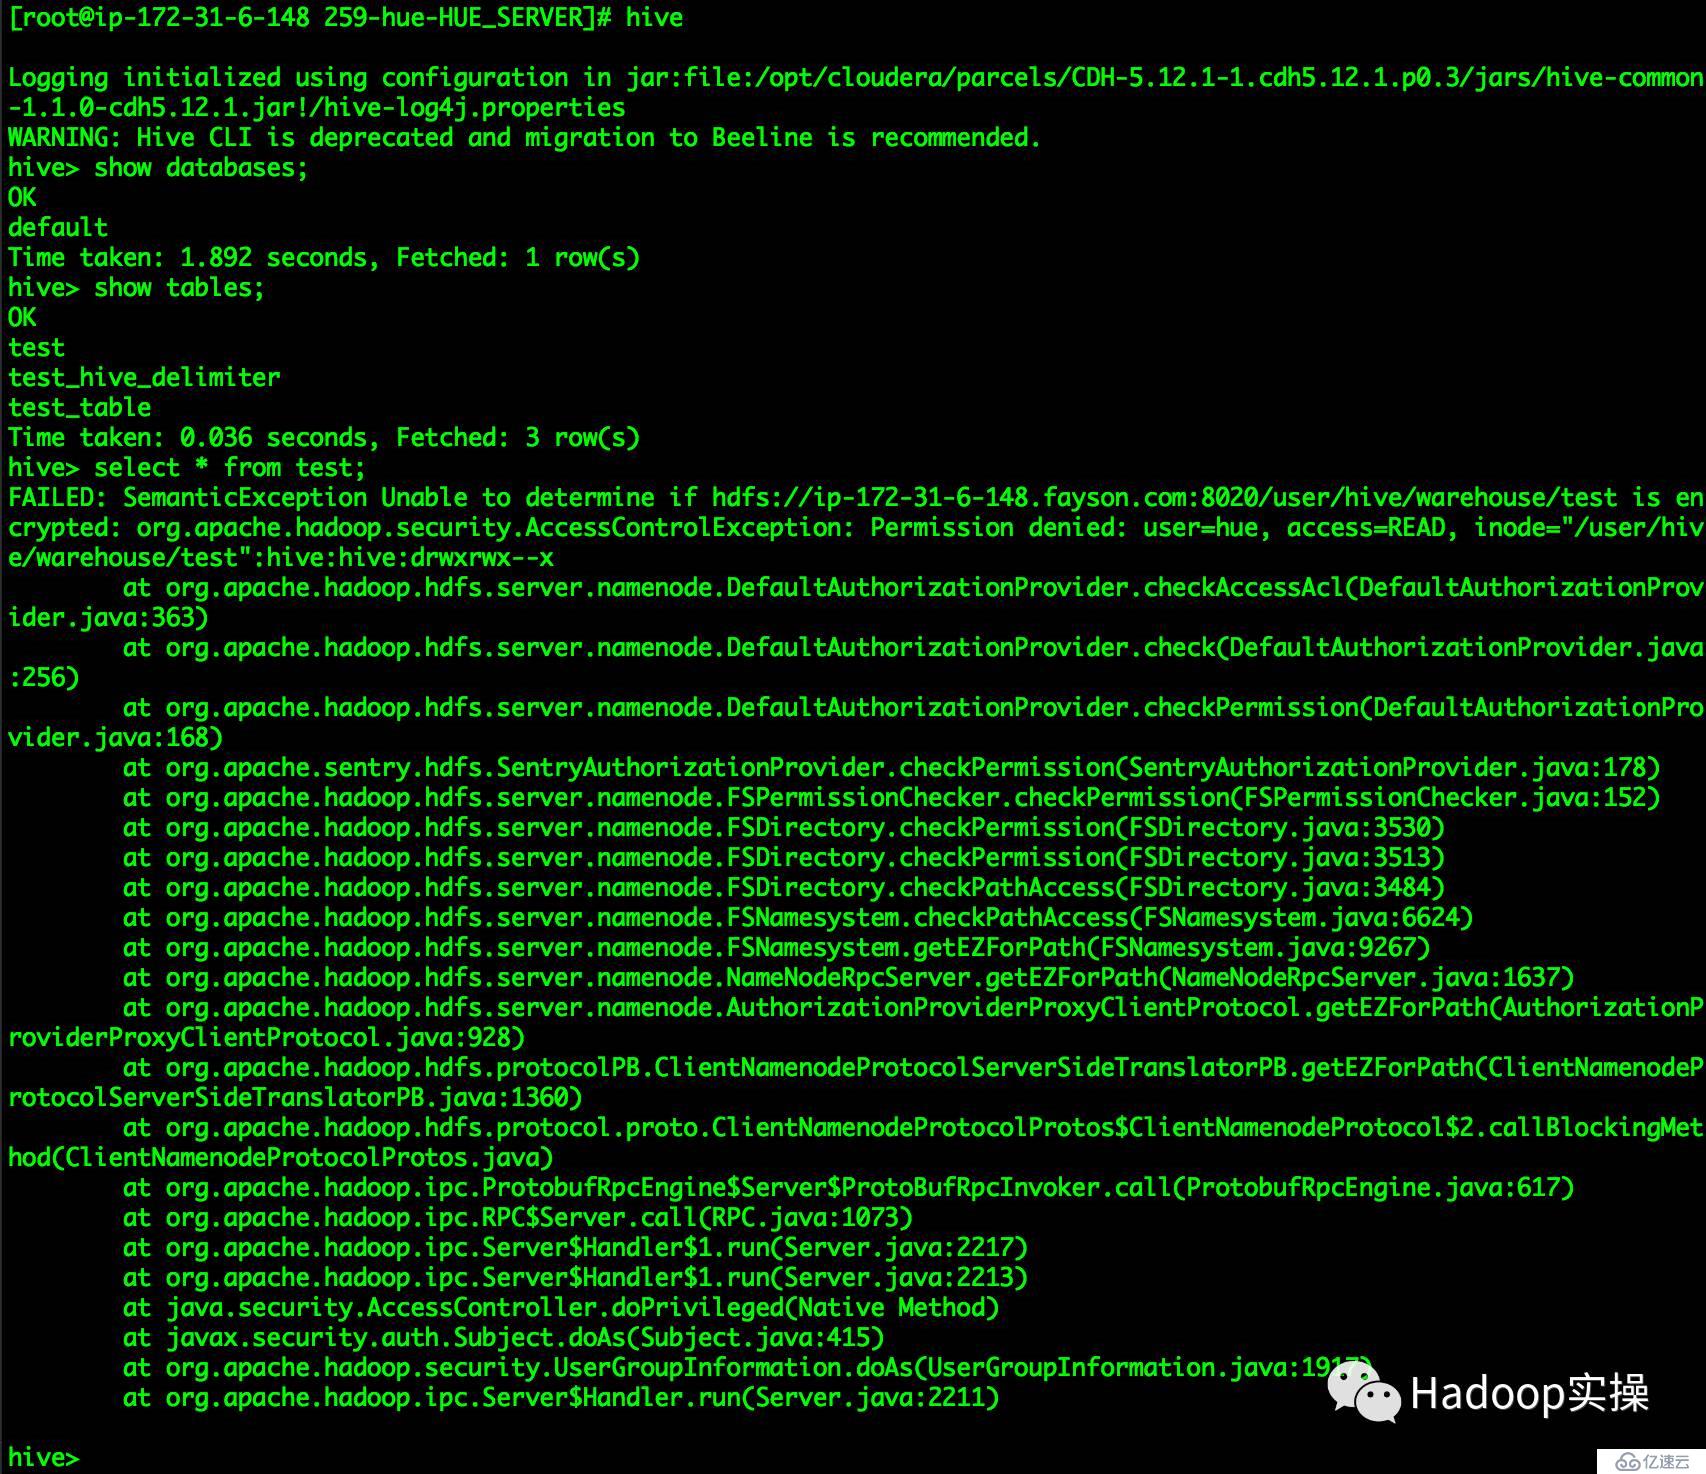This screenshot has height=1474, width=1706.
Task: Click the Server.java:2211 stack line
Action: 560,1398
